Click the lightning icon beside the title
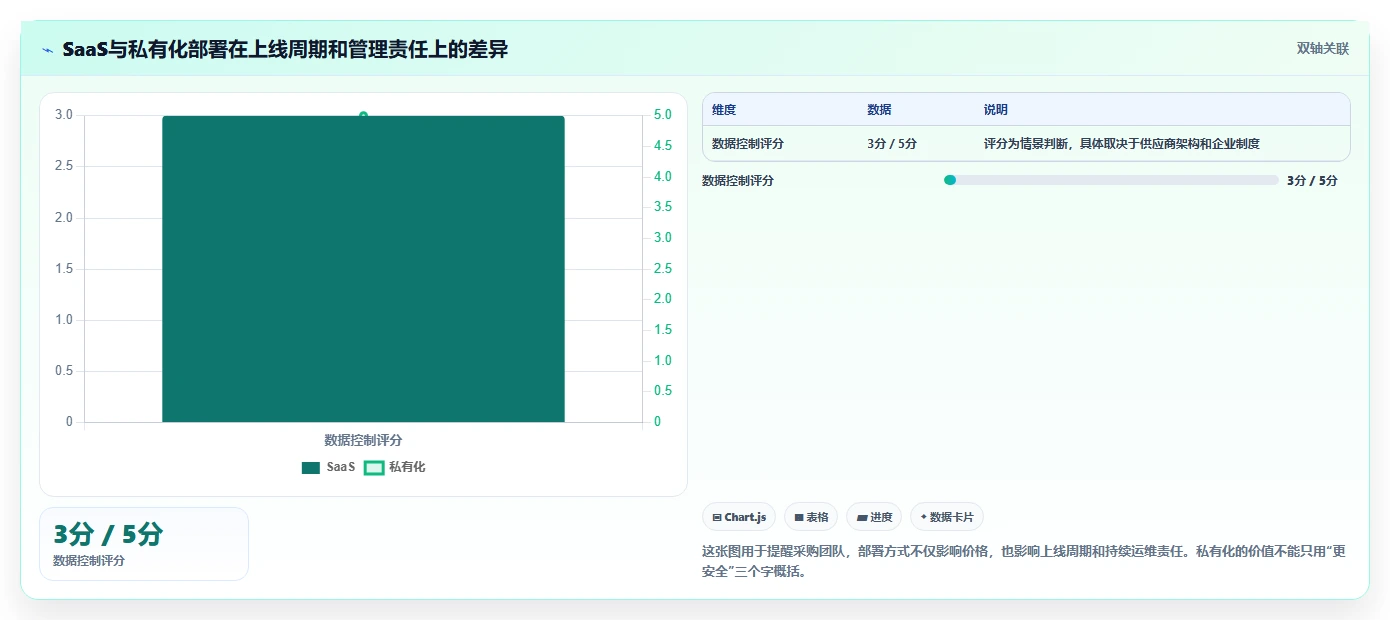Image resolution: width=1390 pixels, height=620 pixels. [x=48, y=49]
